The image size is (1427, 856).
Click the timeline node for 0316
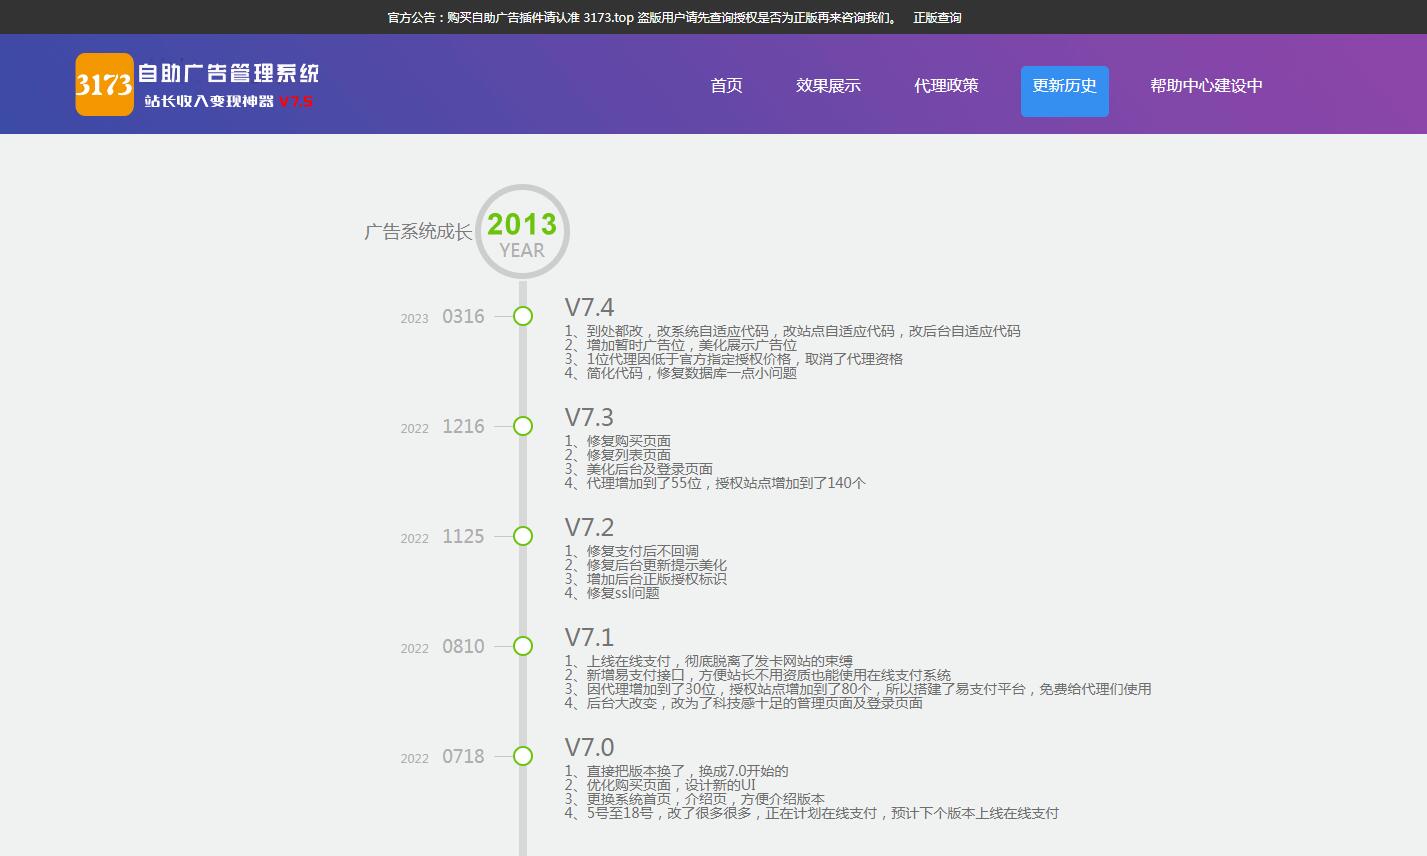(x=523, y=317)
